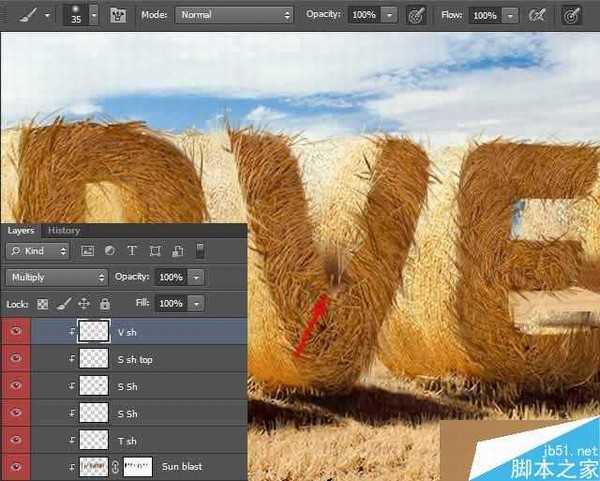Filter layers by type layers icon
The height and width of the screenshot is (481, 600).
click(x=132, y=251)
